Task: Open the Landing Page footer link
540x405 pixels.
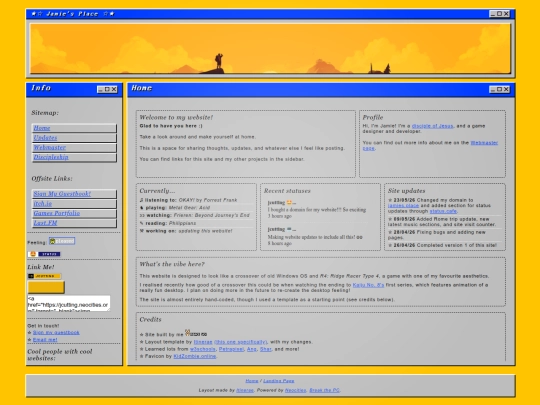Action: pyautogui.click(x=279, y=381)
